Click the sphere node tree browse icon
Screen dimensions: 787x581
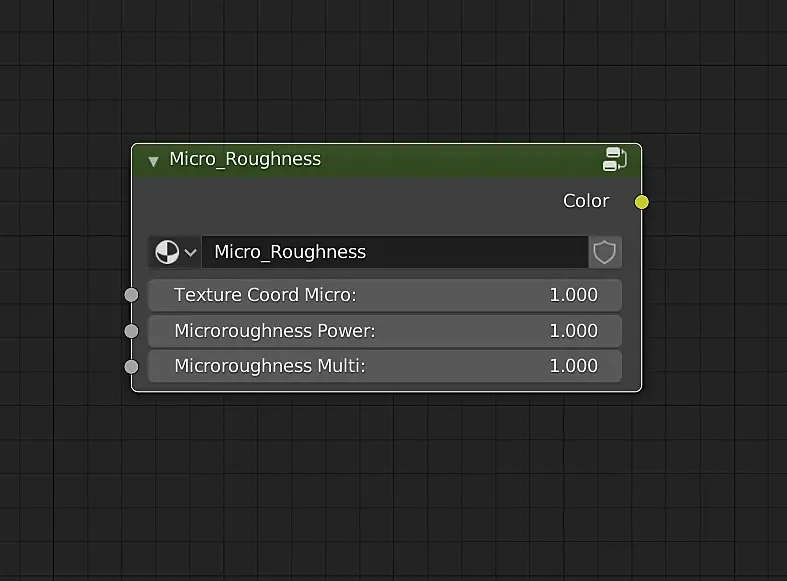(x=166, y=252)
